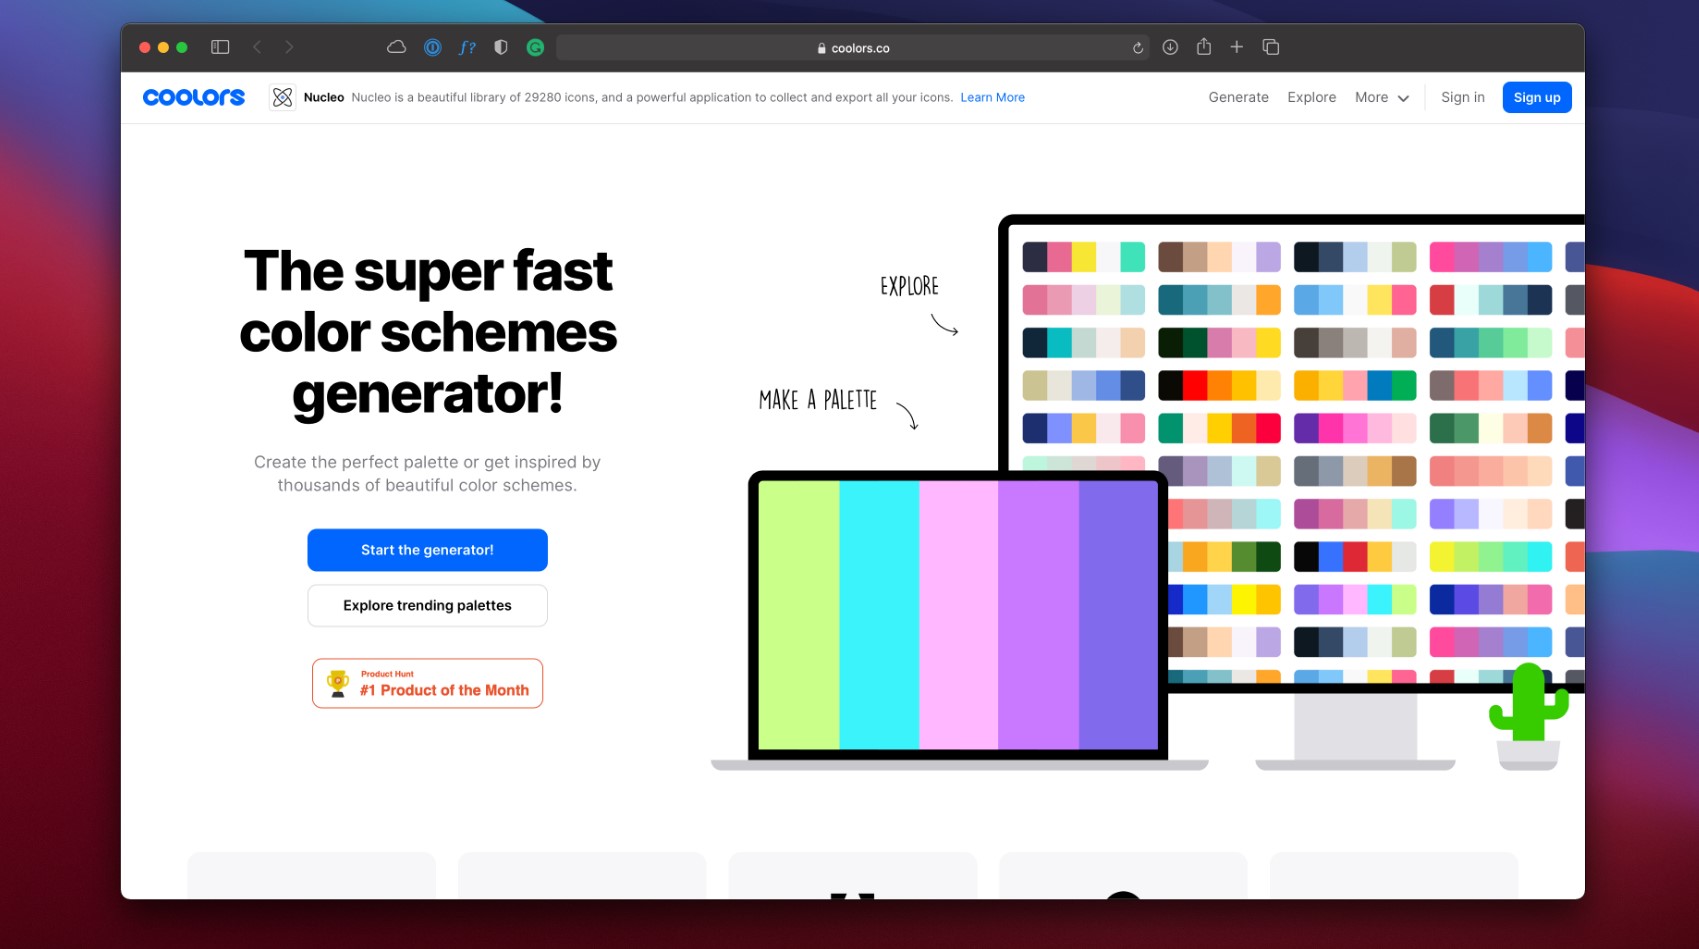Image resolution: width=1699 pixels, height=949 pixels.
Task: Go forward using the Safari arrow
Action: (x=289, y=47)
